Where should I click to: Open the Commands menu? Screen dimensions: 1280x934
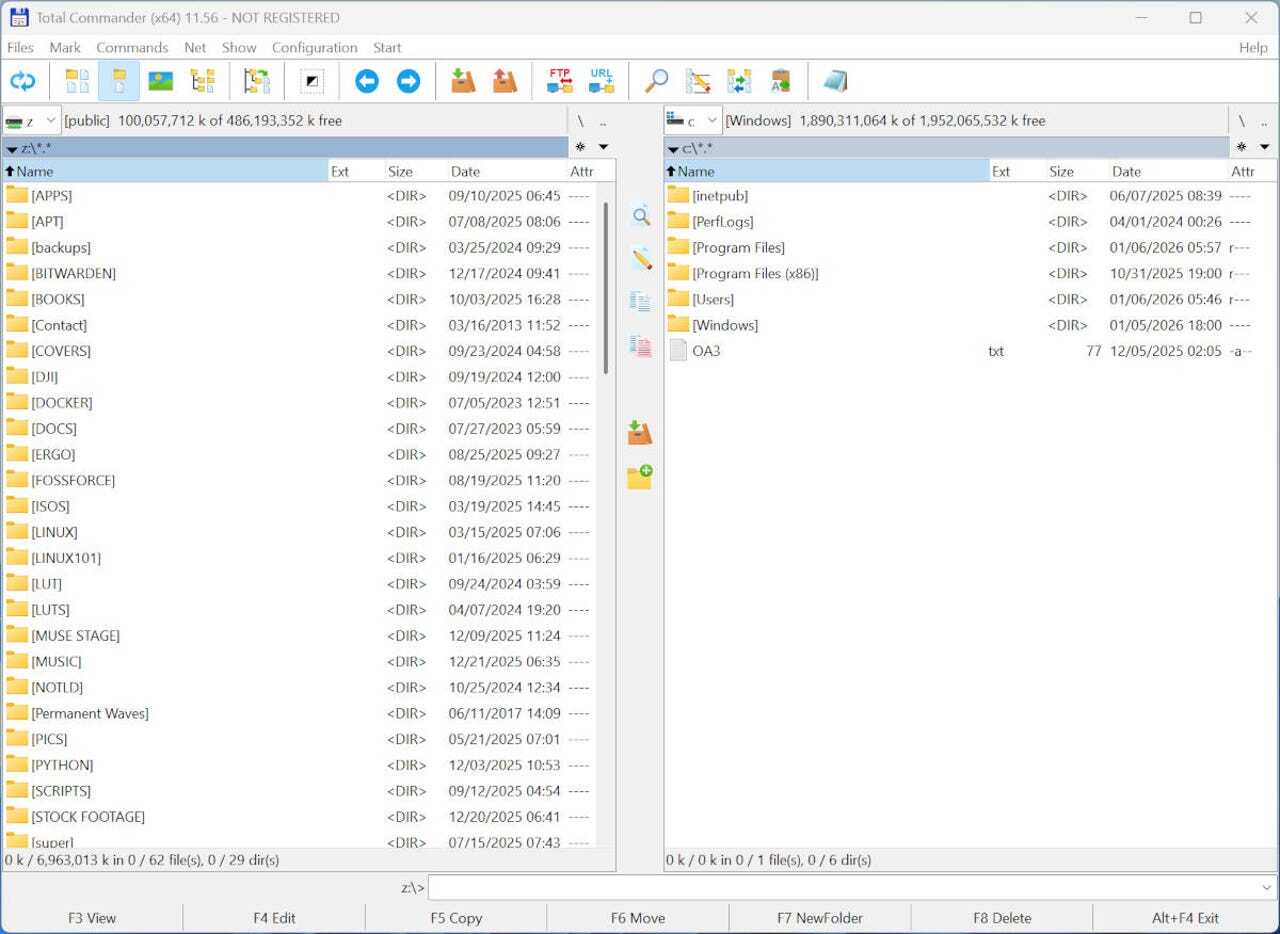pyautogui.click(x=132, y=47)
